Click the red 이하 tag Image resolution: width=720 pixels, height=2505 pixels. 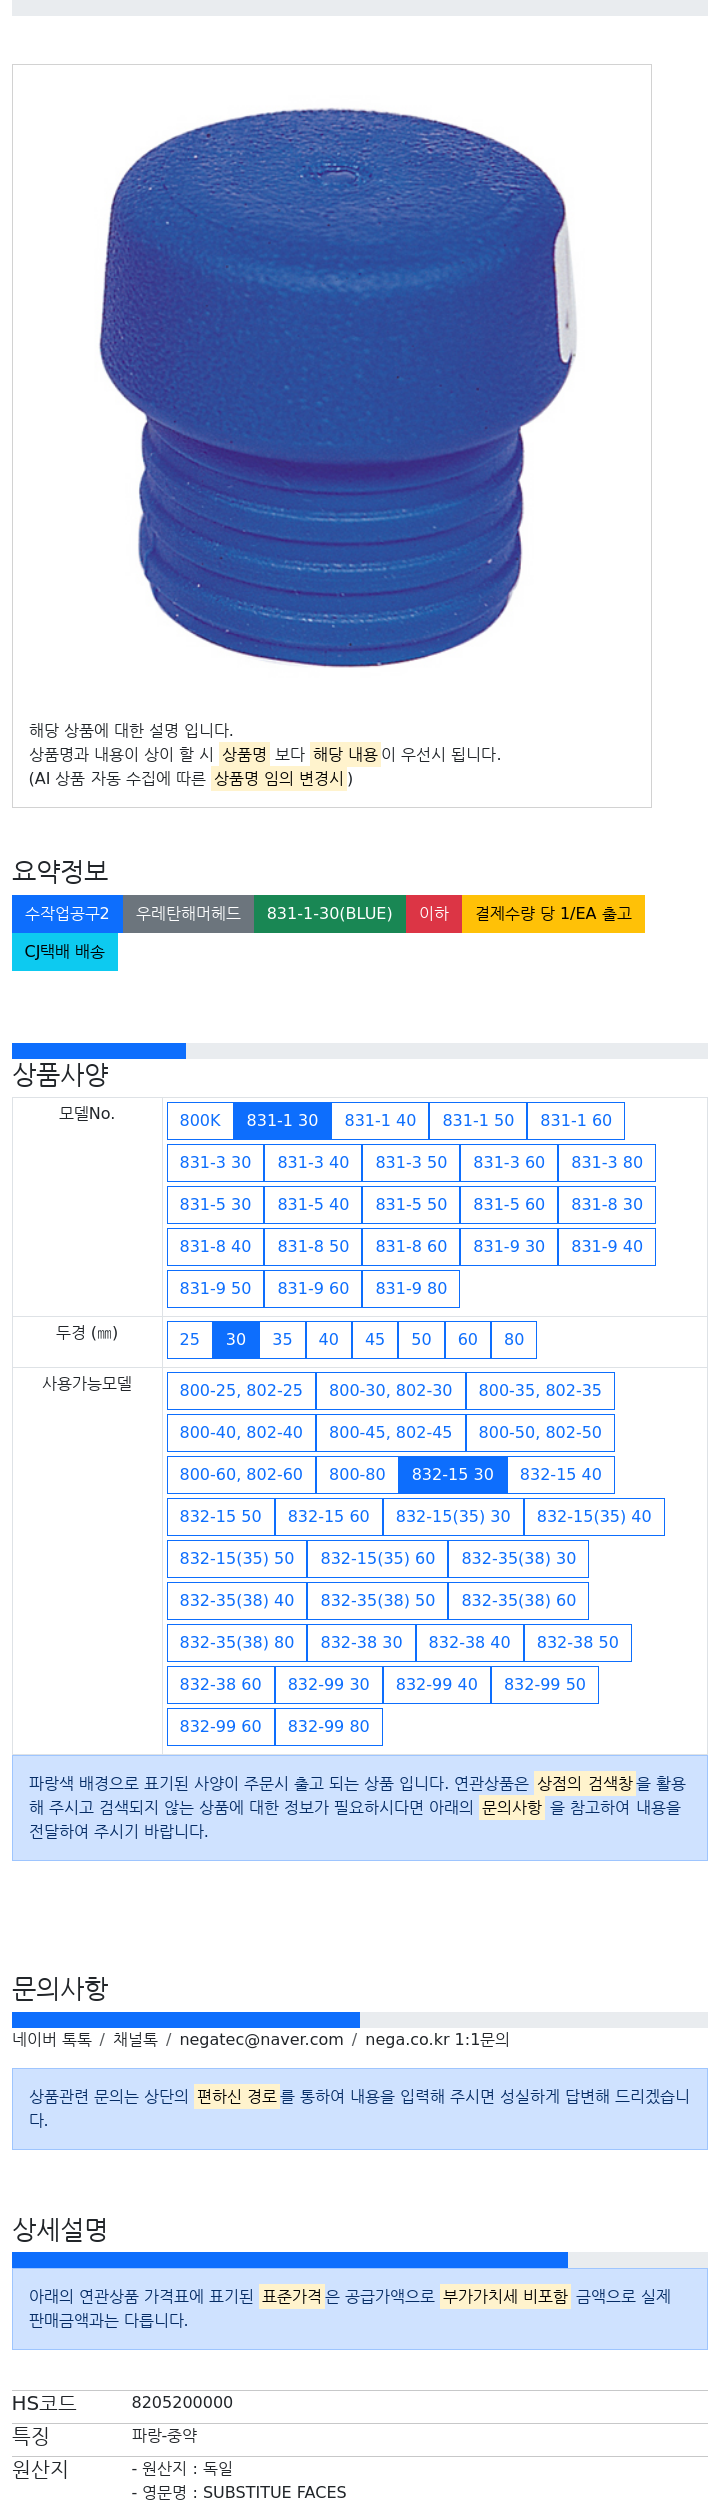[434, 914]
